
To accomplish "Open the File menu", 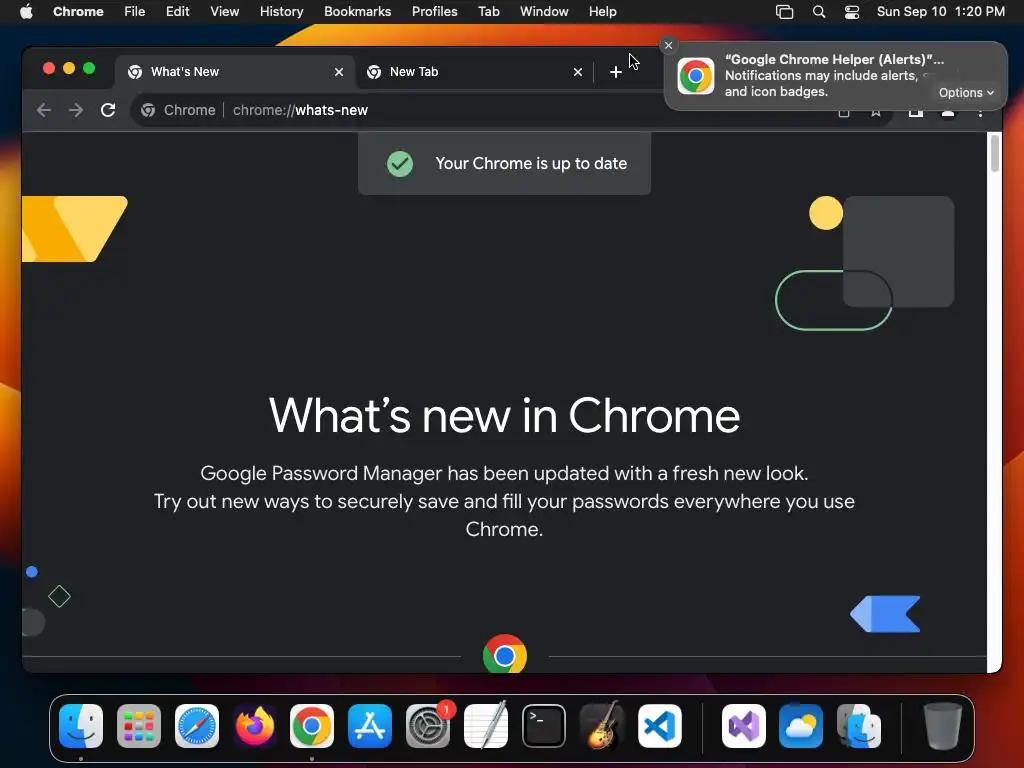I will coord(135,12).
